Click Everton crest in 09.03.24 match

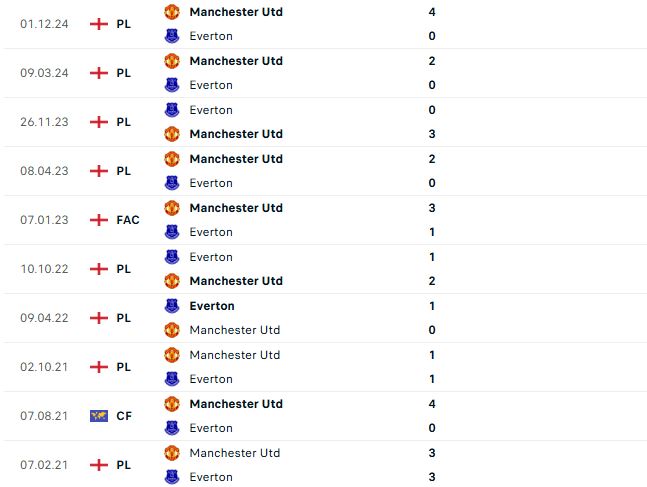pos(172,85)
